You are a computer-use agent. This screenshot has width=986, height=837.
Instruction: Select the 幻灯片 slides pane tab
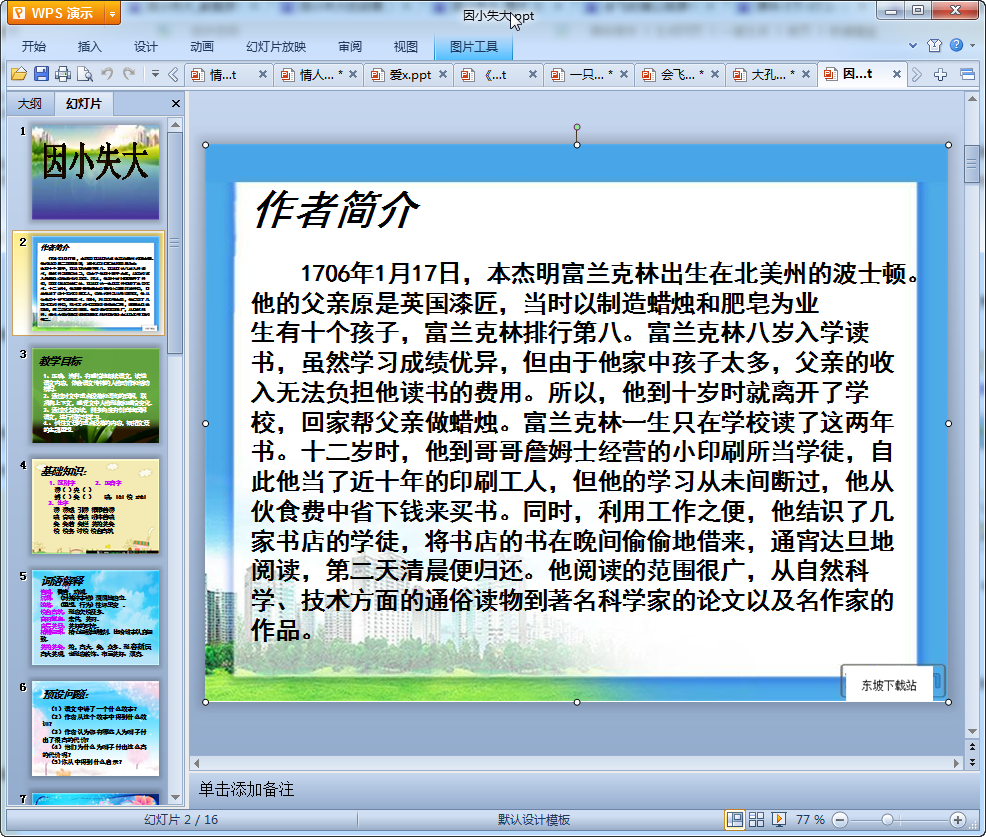click(x=84, y=104)
